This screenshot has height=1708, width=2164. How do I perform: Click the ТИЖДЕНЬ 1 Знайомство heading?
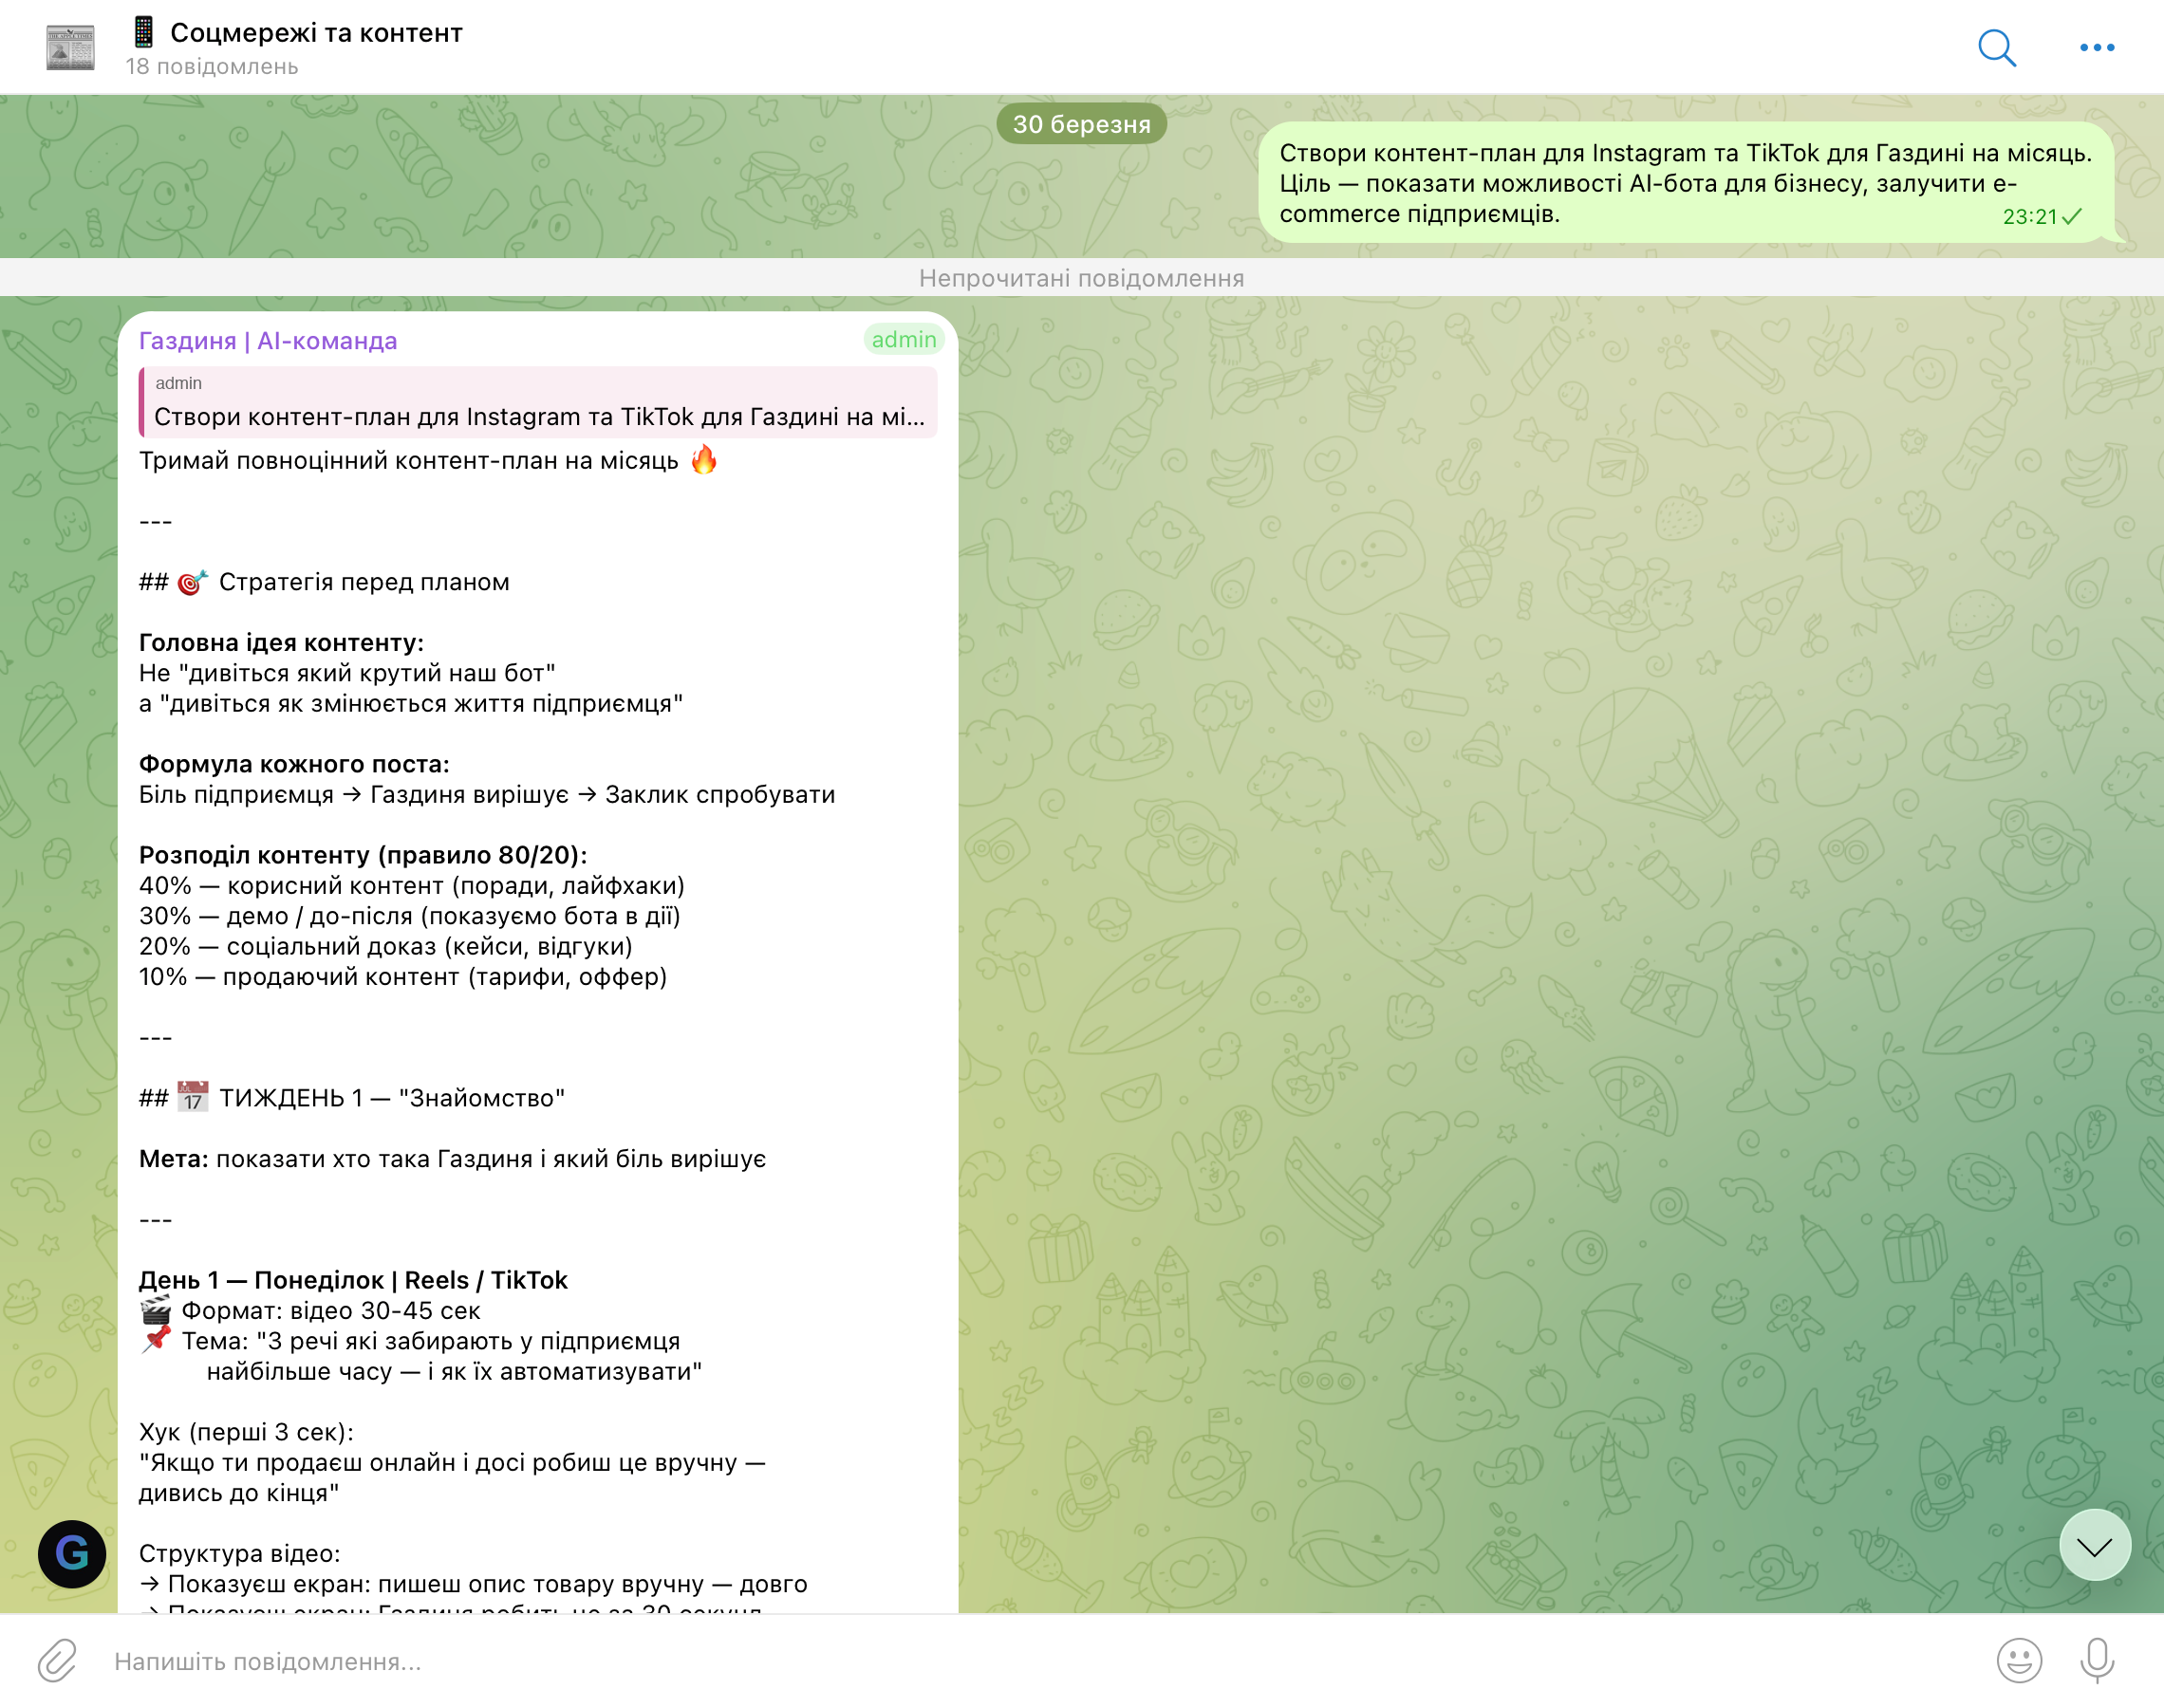coord(390,1098)
